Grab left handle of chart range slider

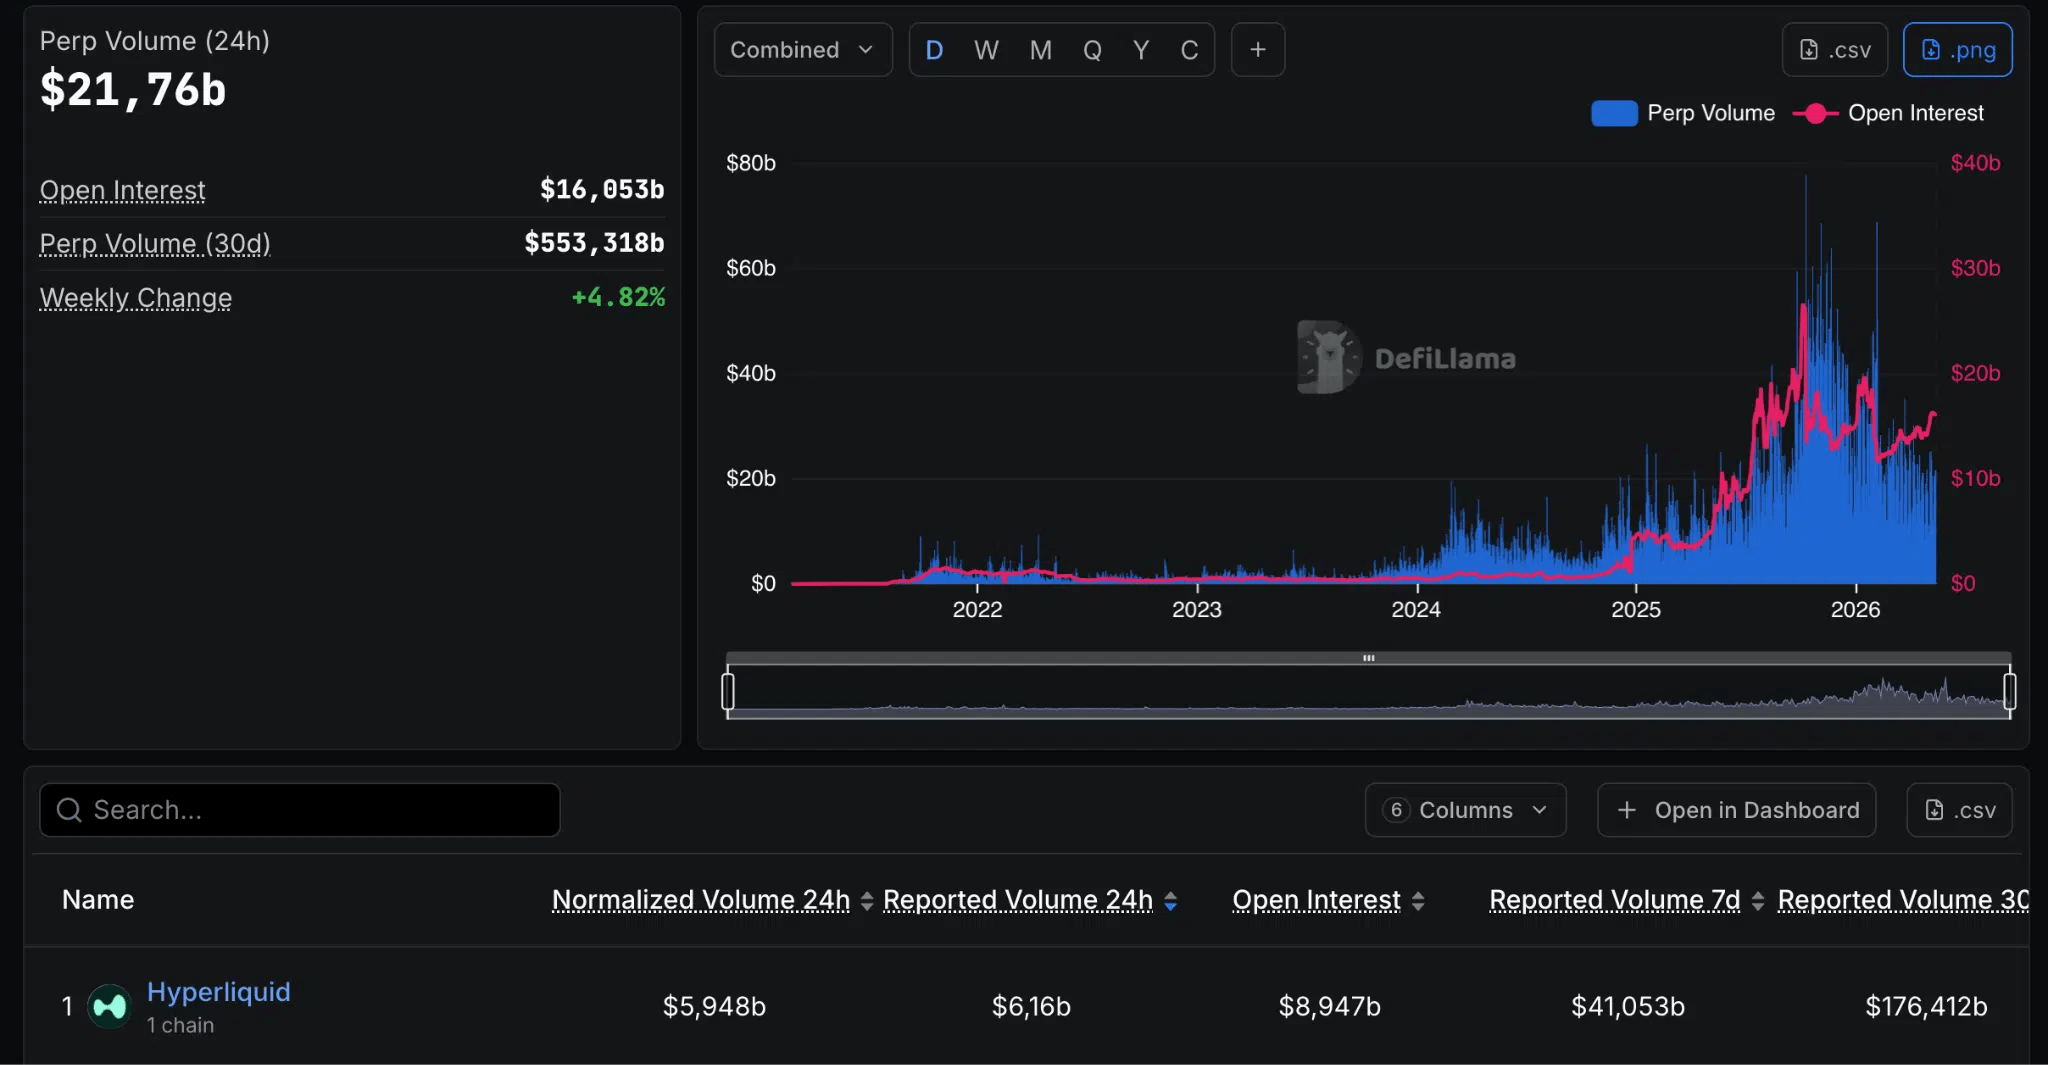pyautogui.click(x=728, y=691)
